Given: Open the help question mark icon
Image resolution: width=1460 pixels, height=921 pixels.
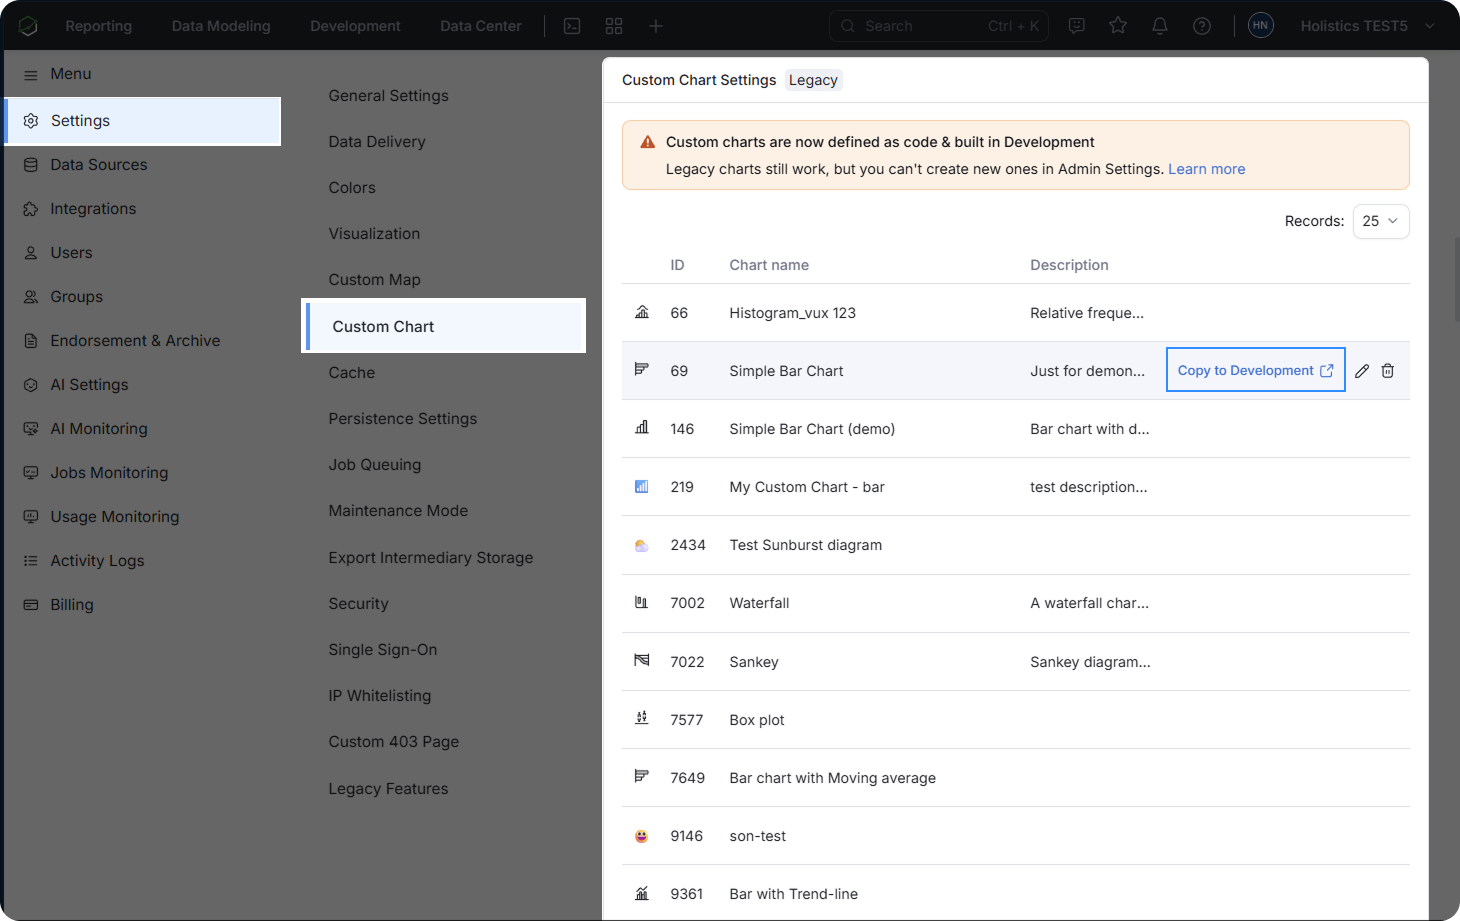Looking at the screenshot, I should tap(1202, 26).
